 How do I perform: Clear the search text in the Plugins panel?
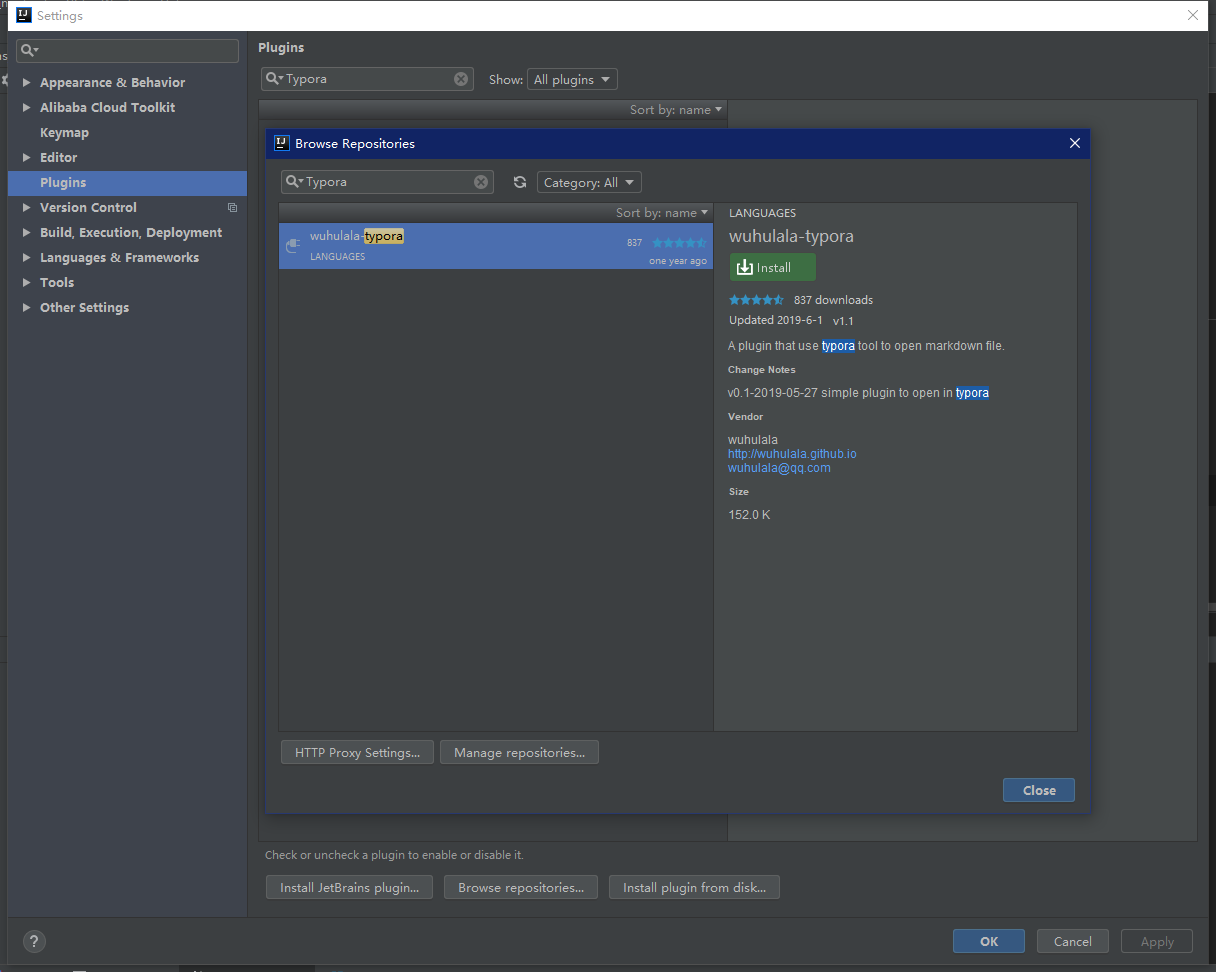pyautogui.click(x=460, y=78)
